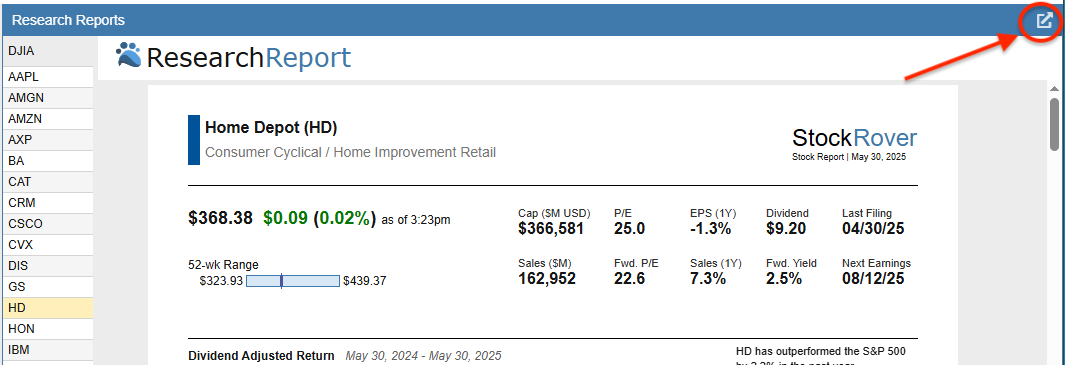This screenshot has height=365, width=1065.
Task: Click the report vertical scrollbar thumb
Action: click(1054, 124)
